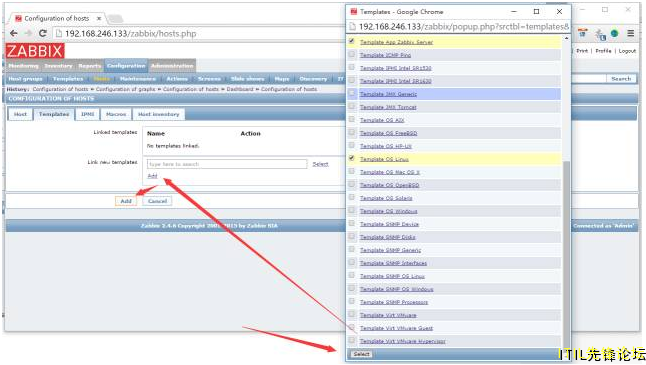Click the green globe extension icon
This screenshot has height=365, width=646.
(614, 34)
